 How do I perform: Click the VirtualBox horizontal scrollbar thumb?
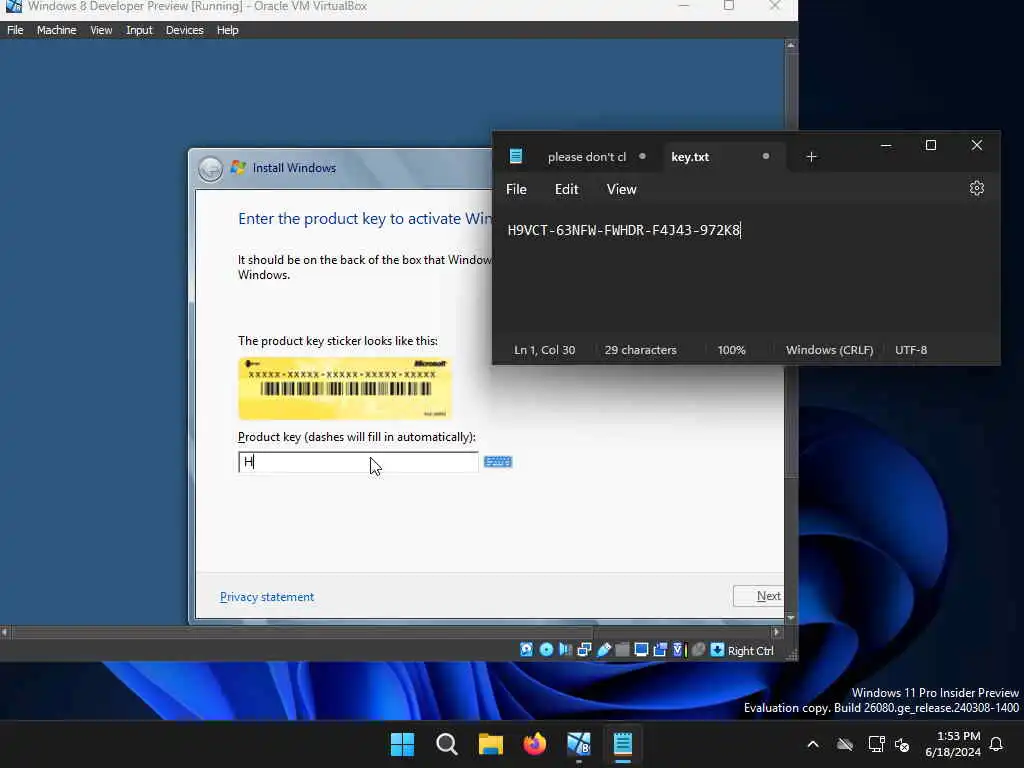303,632
